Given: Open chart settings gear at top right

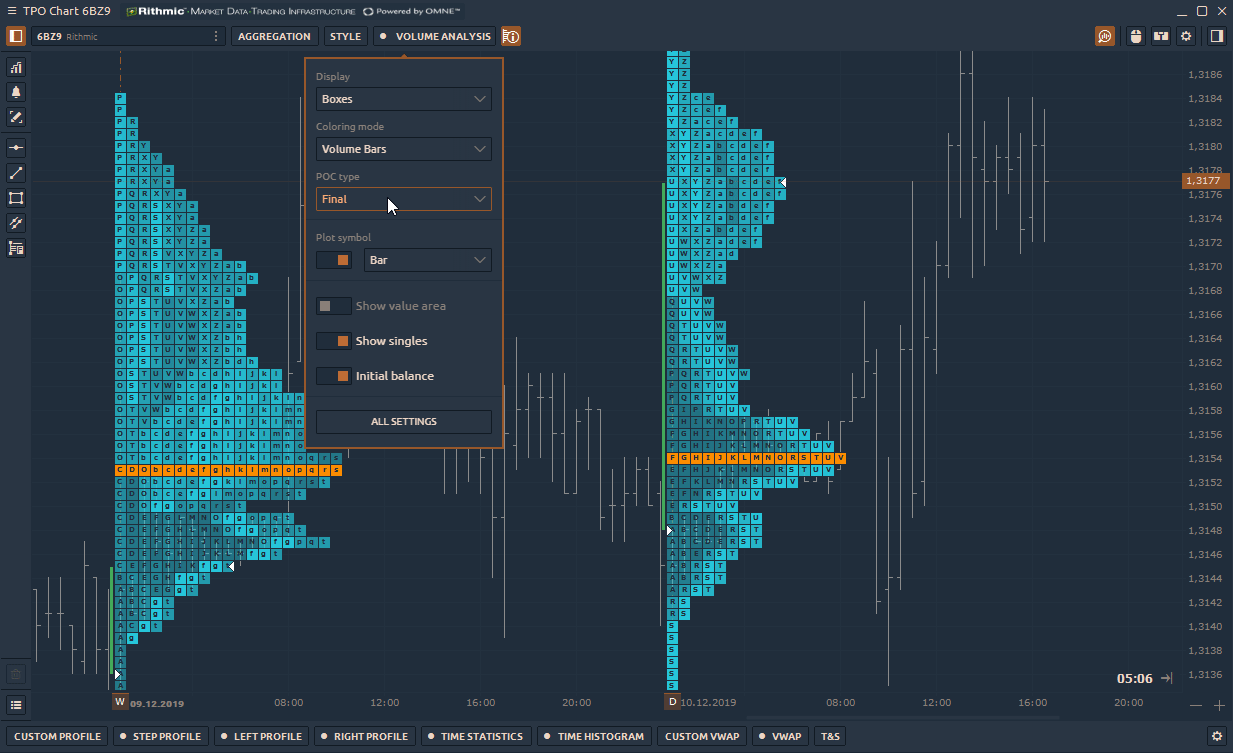Looking at the screenshot, I should (1186, 36).
